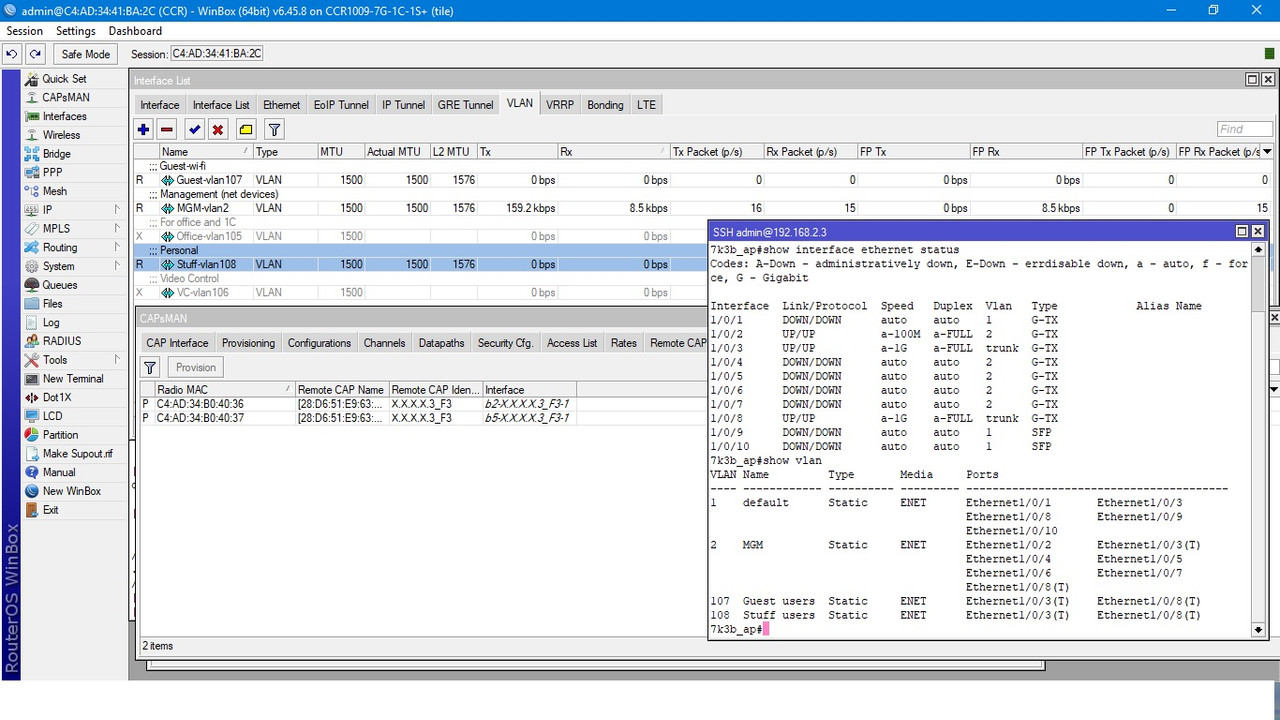Open the Session menu
Screen dimensions: 1280x720
coord(25,31)
